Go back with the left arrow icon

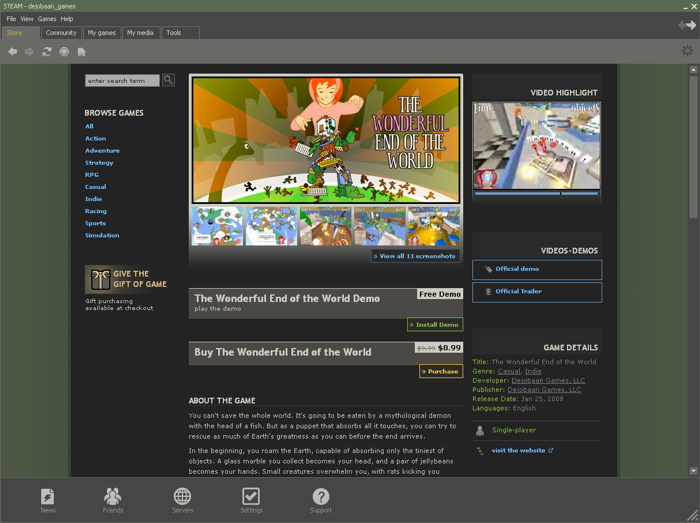point(12,52)
